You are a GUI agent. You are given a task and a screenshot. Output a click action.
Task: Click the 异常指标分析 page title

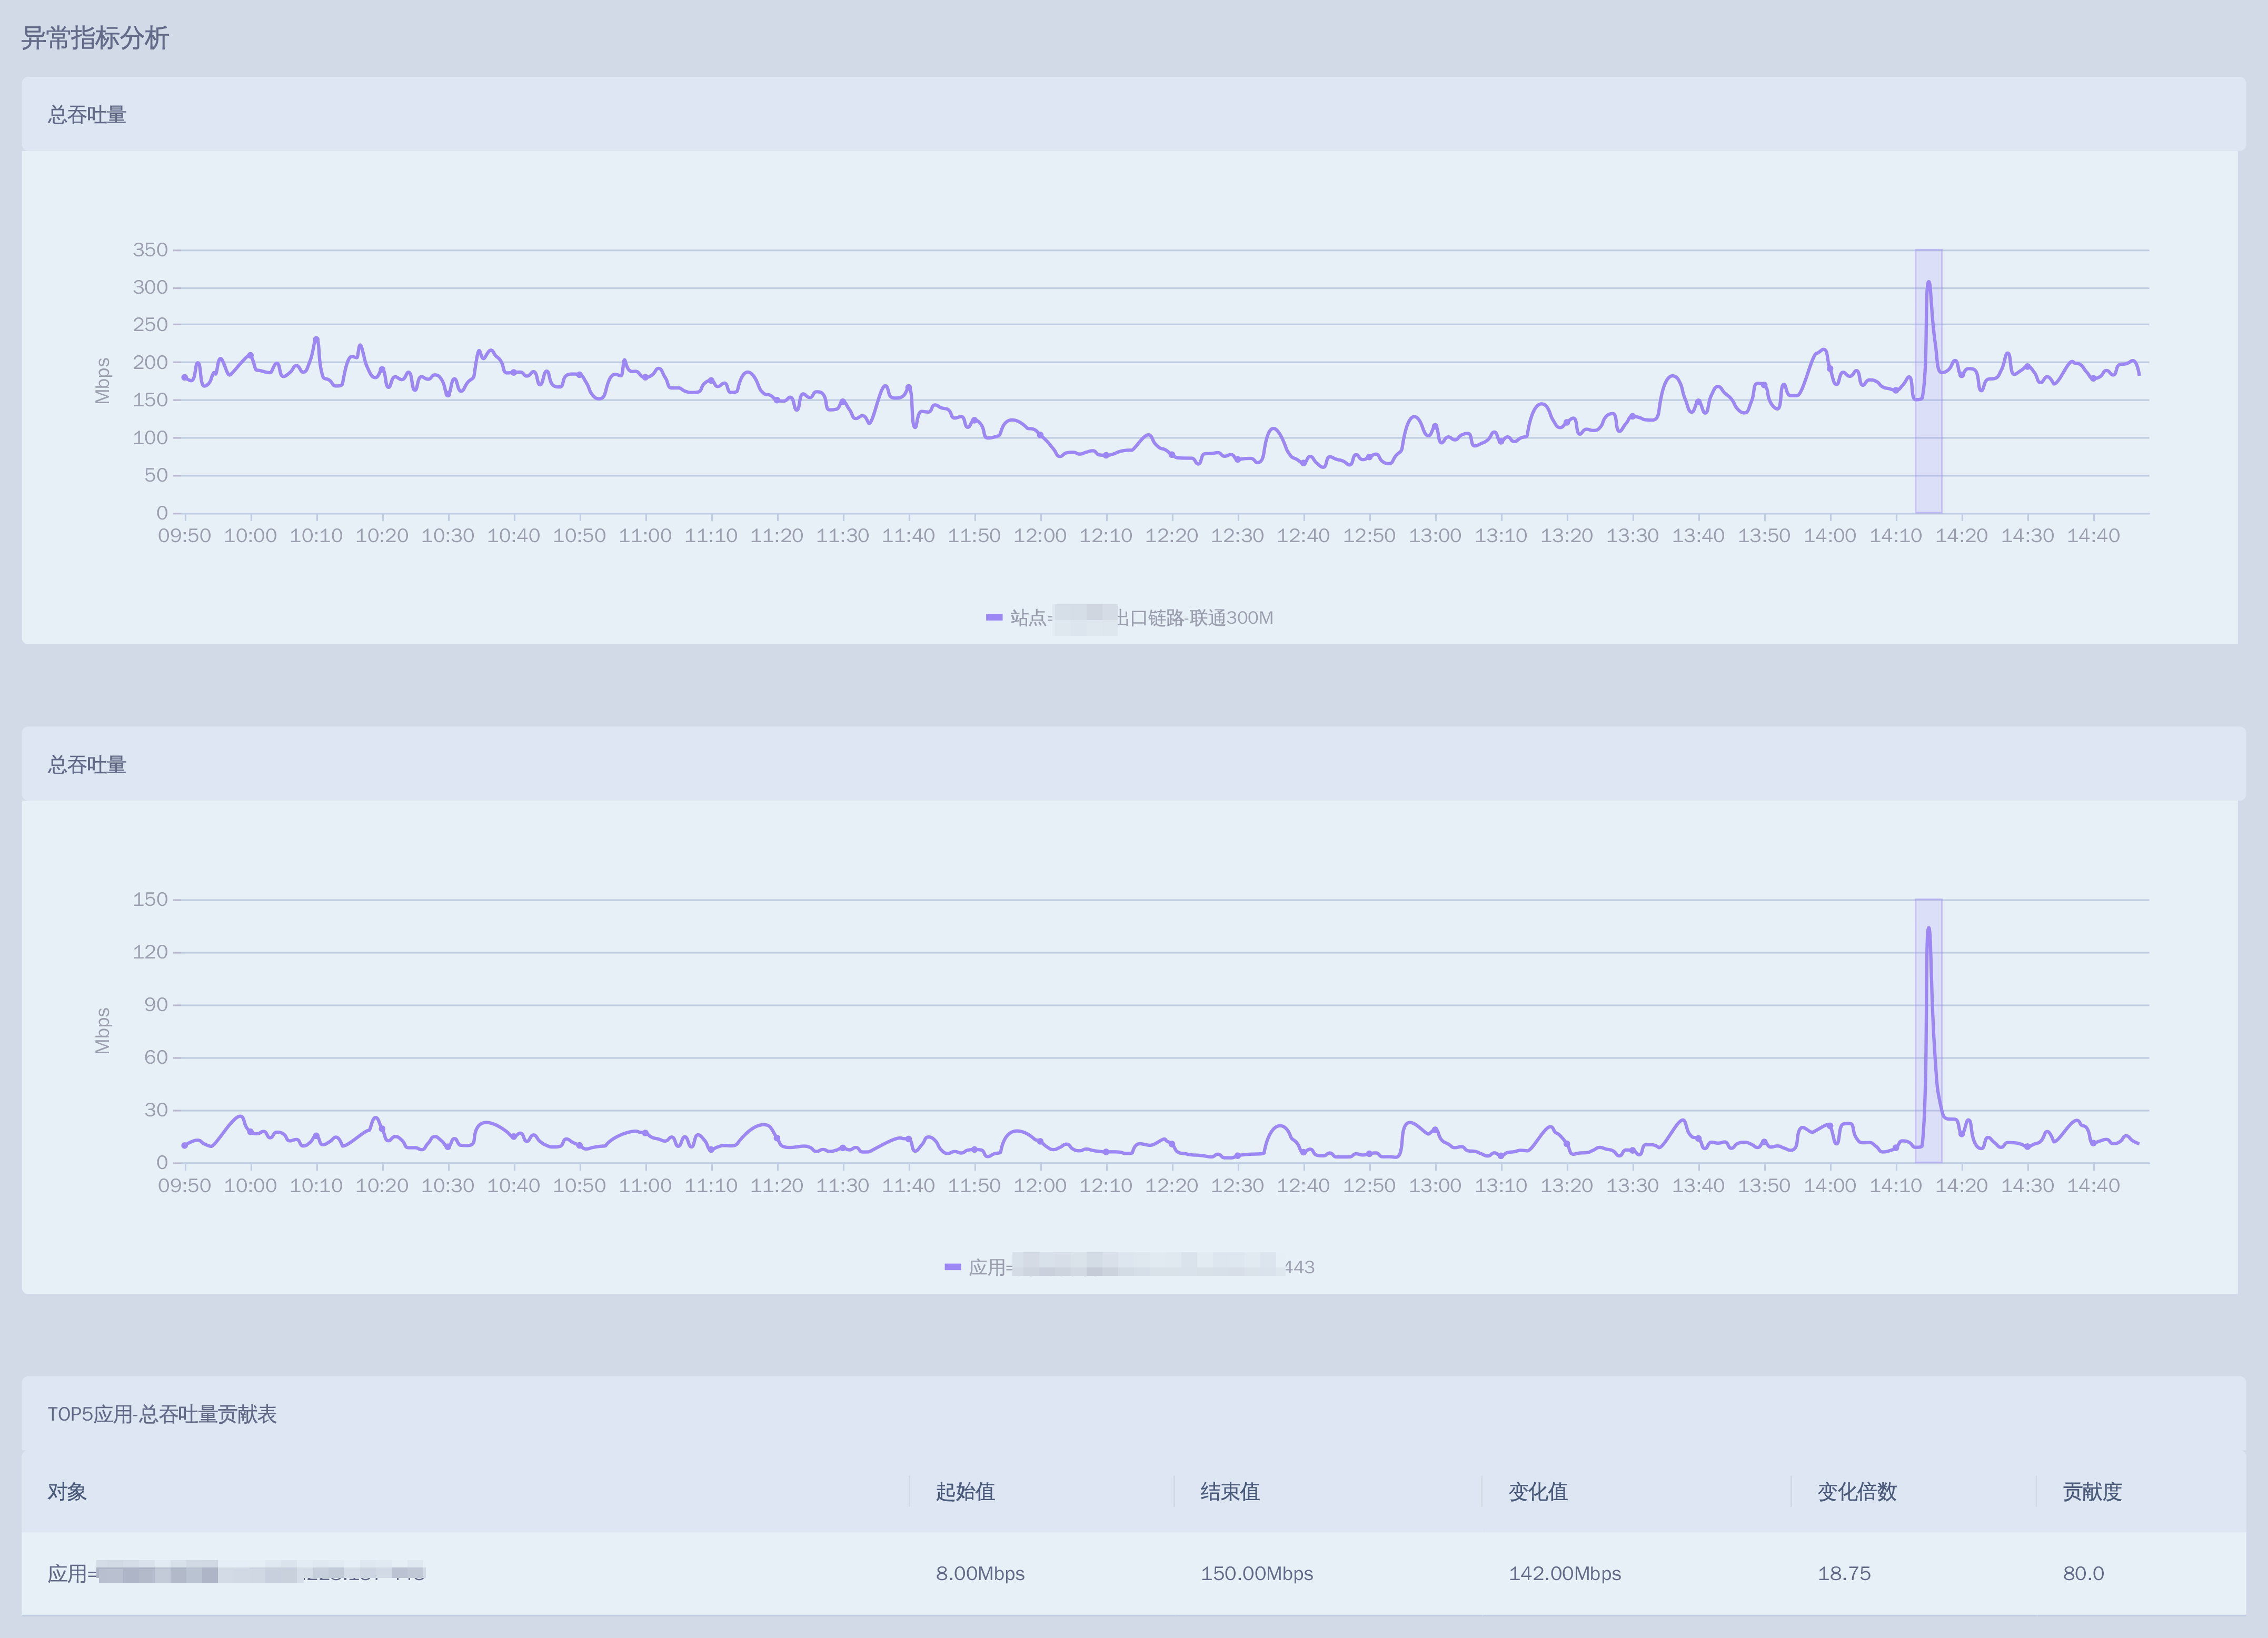(x=95, y=38)
